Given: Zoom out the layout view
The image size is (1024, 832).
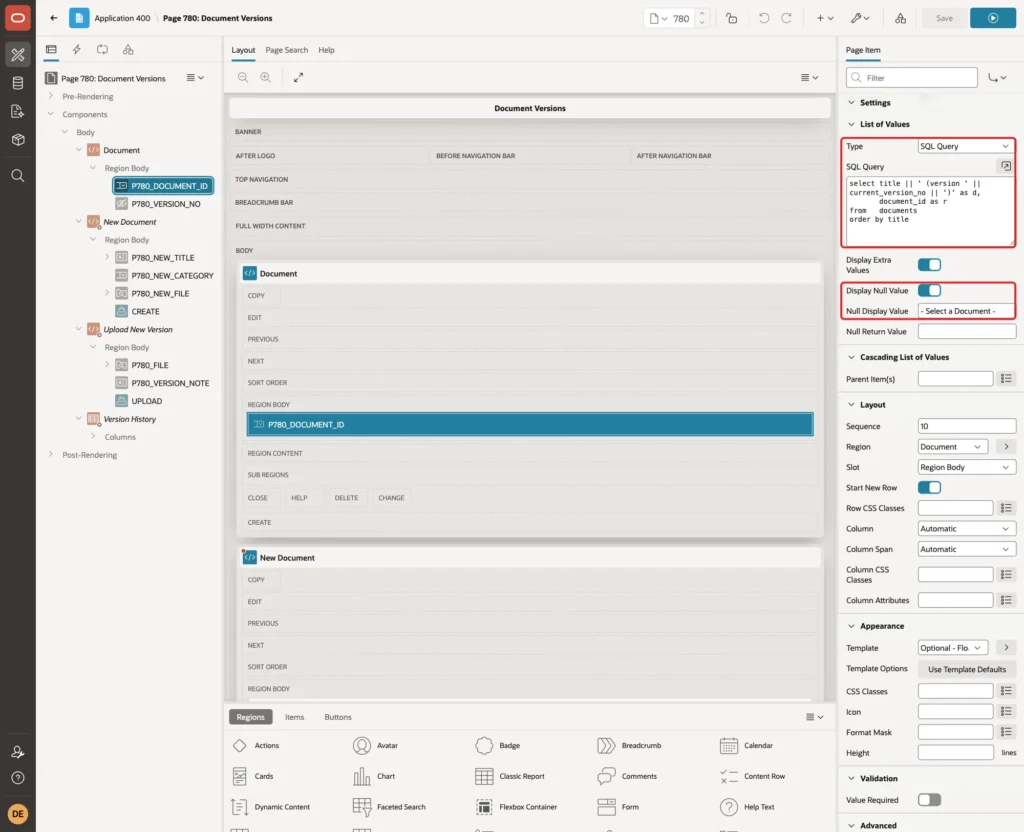Looking at the screenshot, I should click(x=243, y=78).
